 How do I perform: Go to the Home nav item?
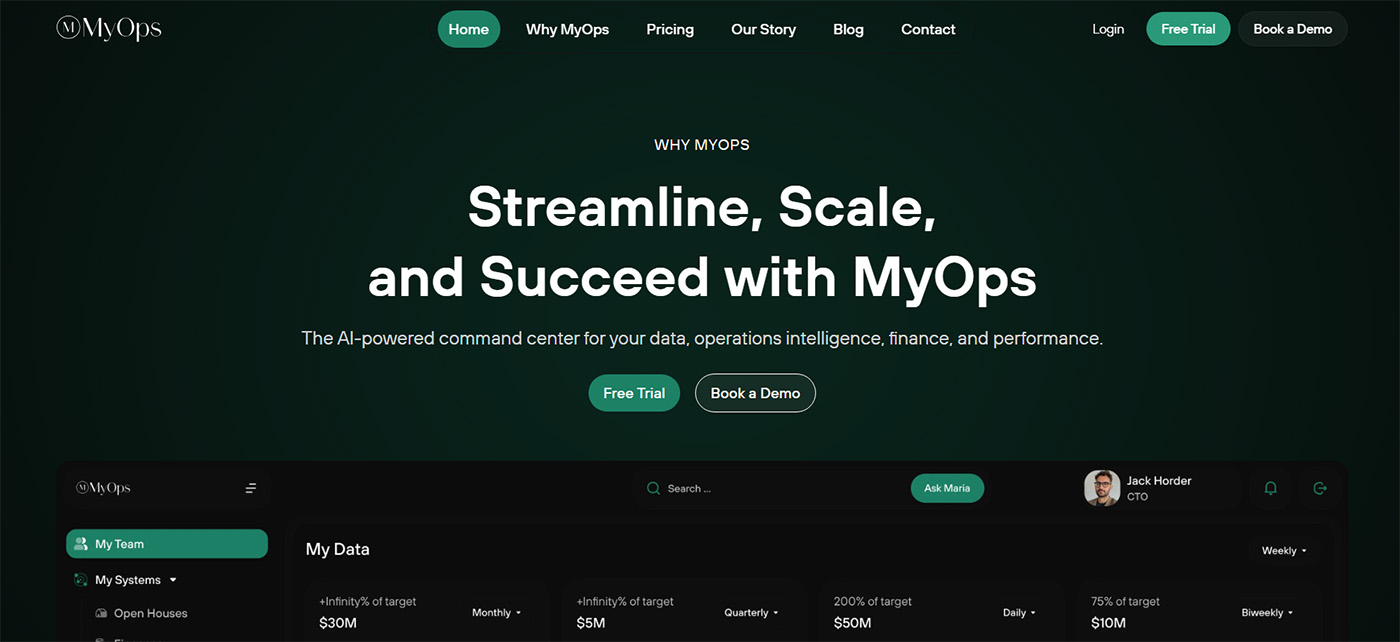(x=469, y=29)
